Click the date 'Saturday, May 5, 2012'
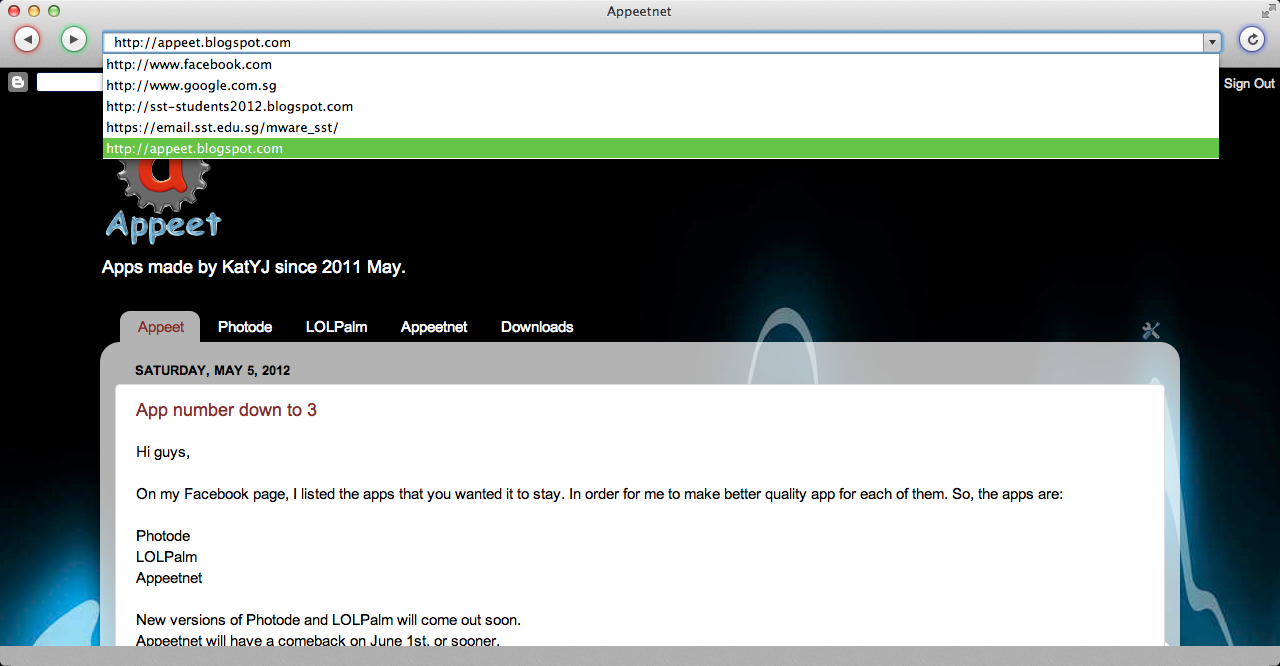Screen dimensions: 1280x666 [212, 370]
